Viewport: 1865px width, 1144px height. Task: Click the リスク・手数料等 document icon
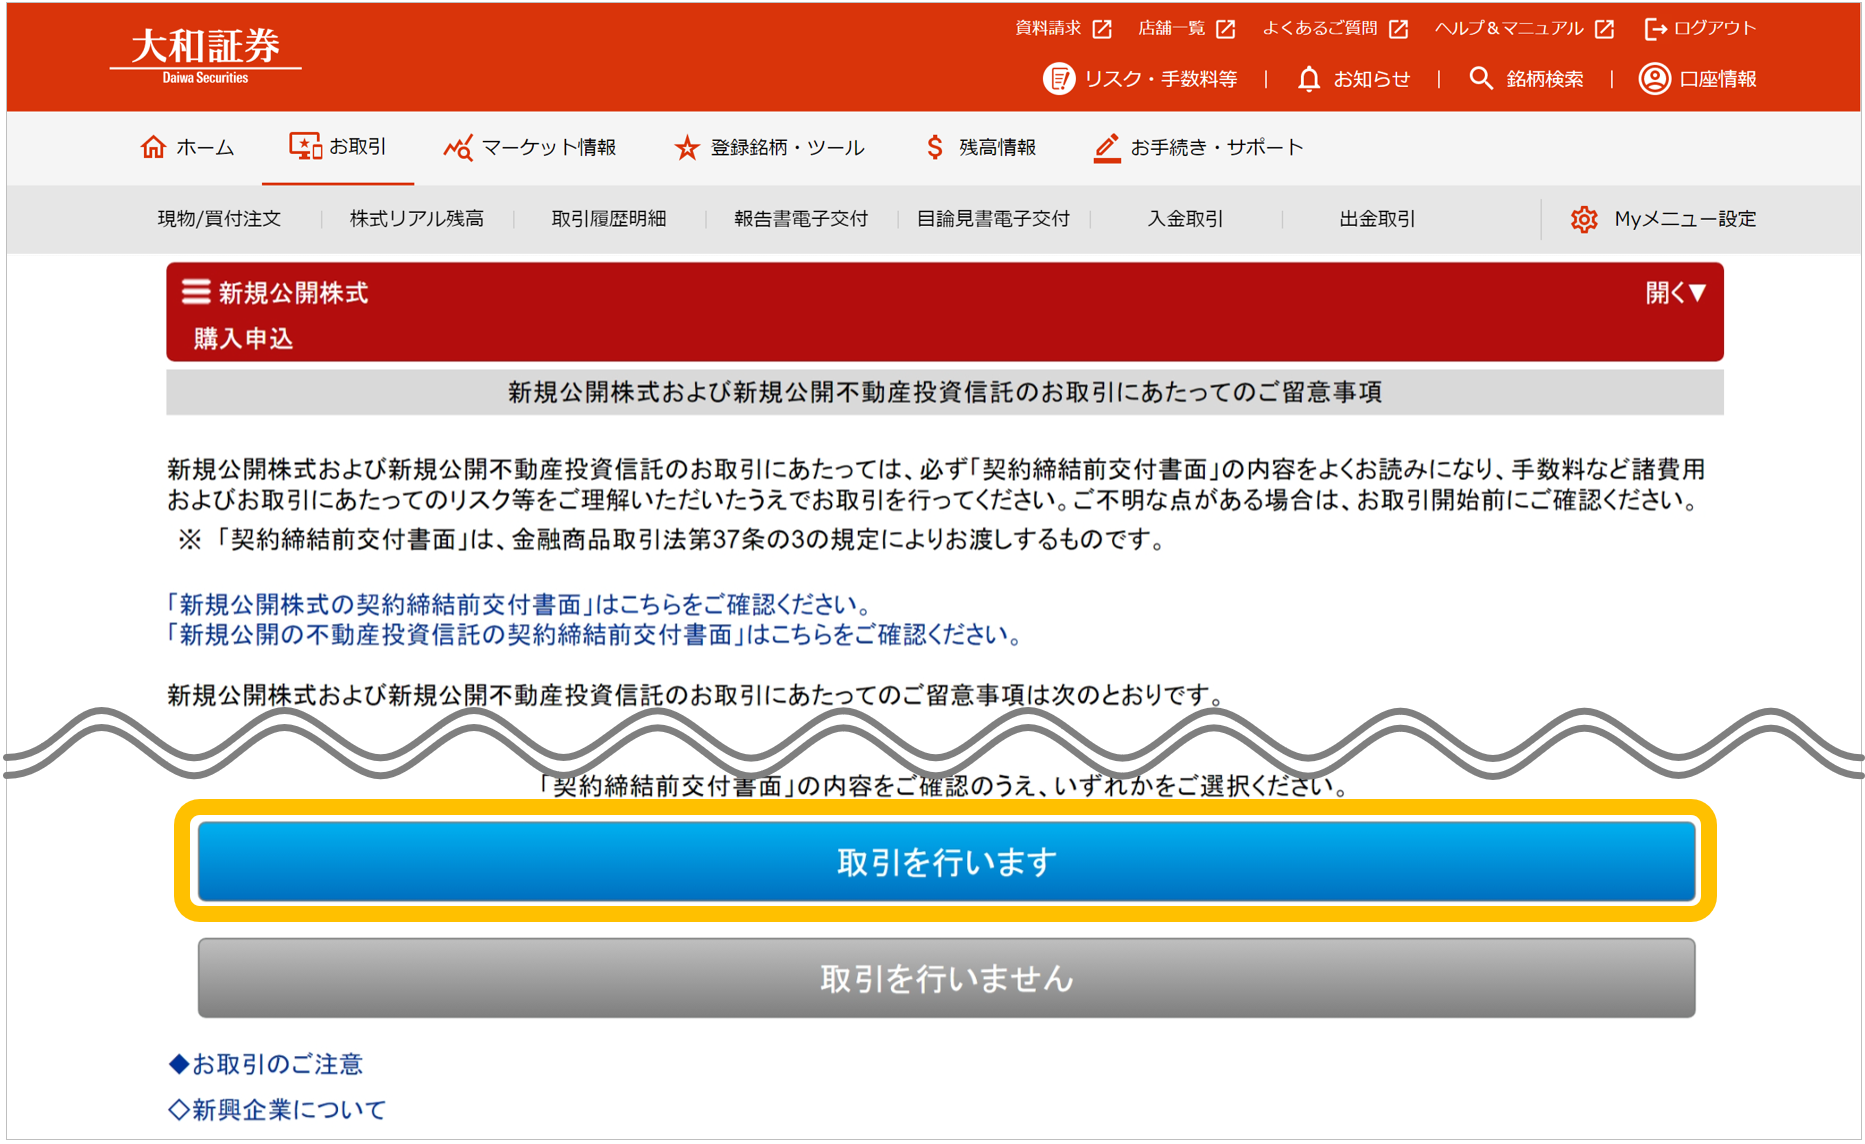coord(1060,78)
